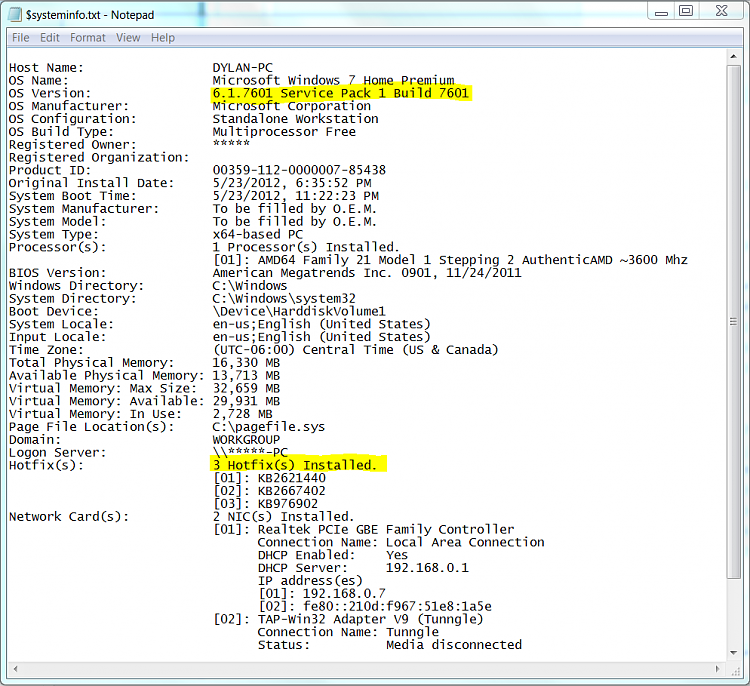Screen dimensions: 750x686
Task: Click vertical scrollbar up arrow
Action: (x=733, y=56)
